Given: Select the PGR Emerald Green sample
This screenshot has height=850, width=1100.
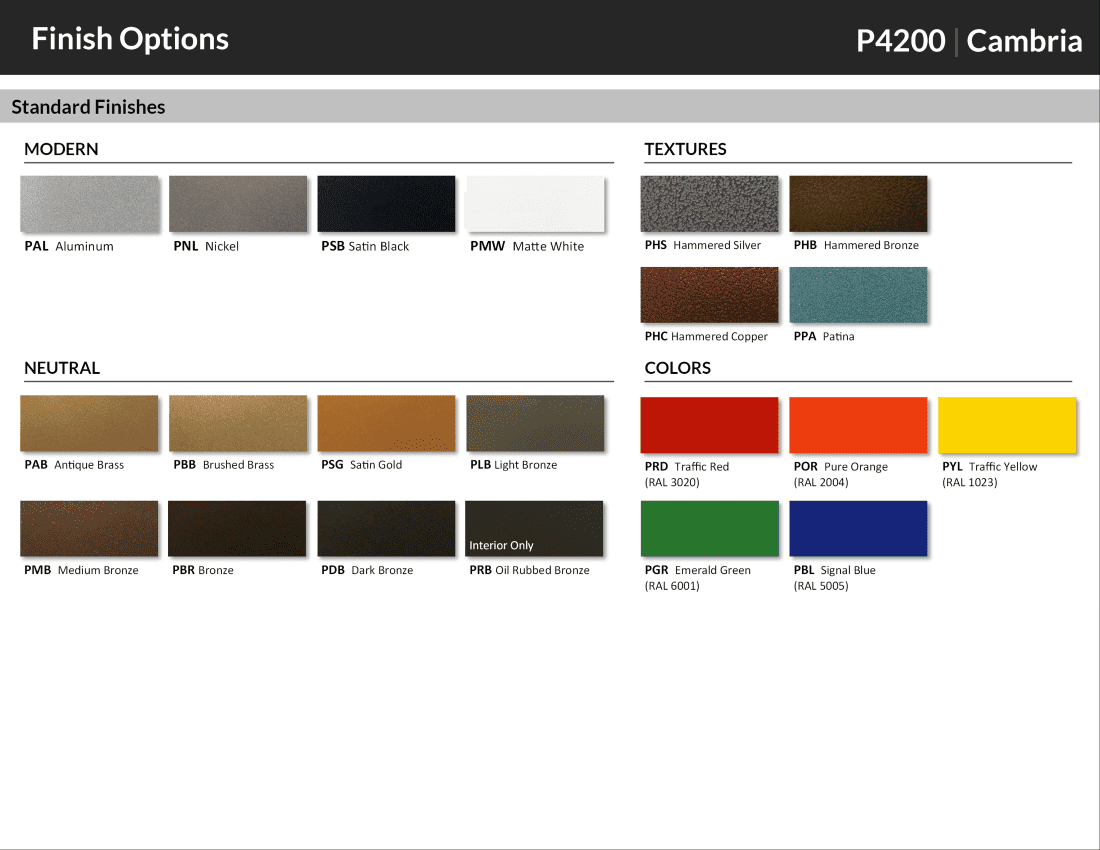Looking at the screenshot, I should point(709,527).
